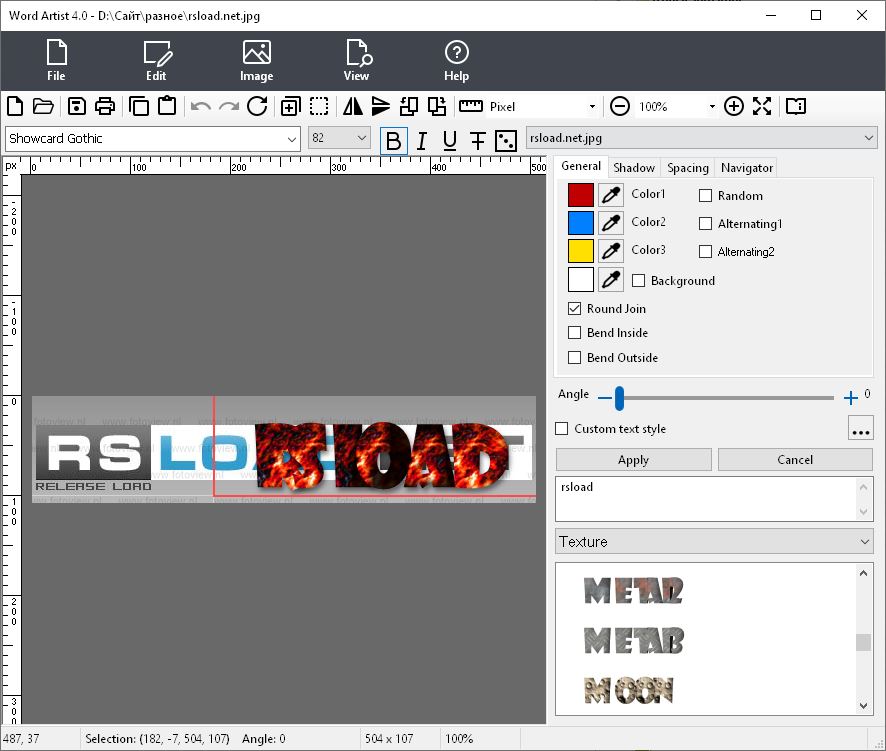The height and width of the screenshot is (751, 886).
Task: Open the View menu
Action: point(357,61)
